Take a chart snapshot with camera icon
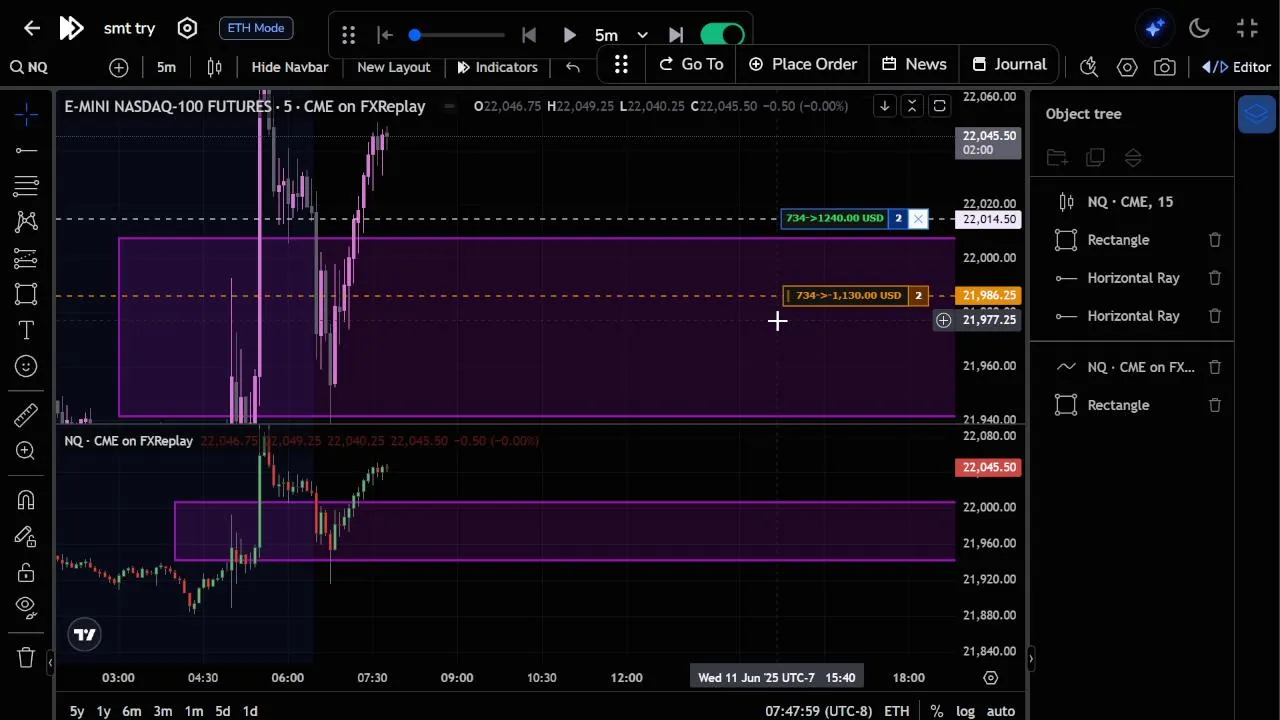 click(1165, 67)
